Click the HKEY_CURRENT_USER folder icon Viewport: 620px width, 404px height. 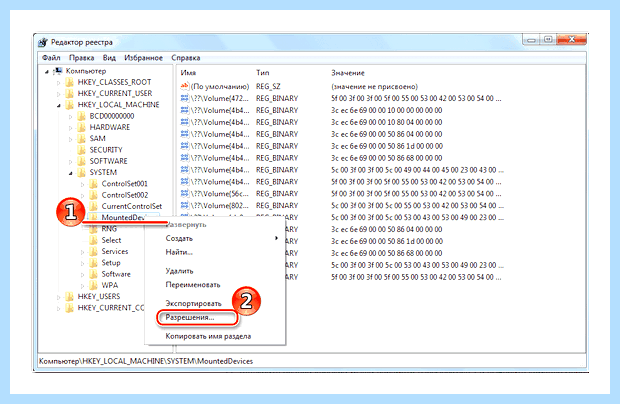coord(70,93)
